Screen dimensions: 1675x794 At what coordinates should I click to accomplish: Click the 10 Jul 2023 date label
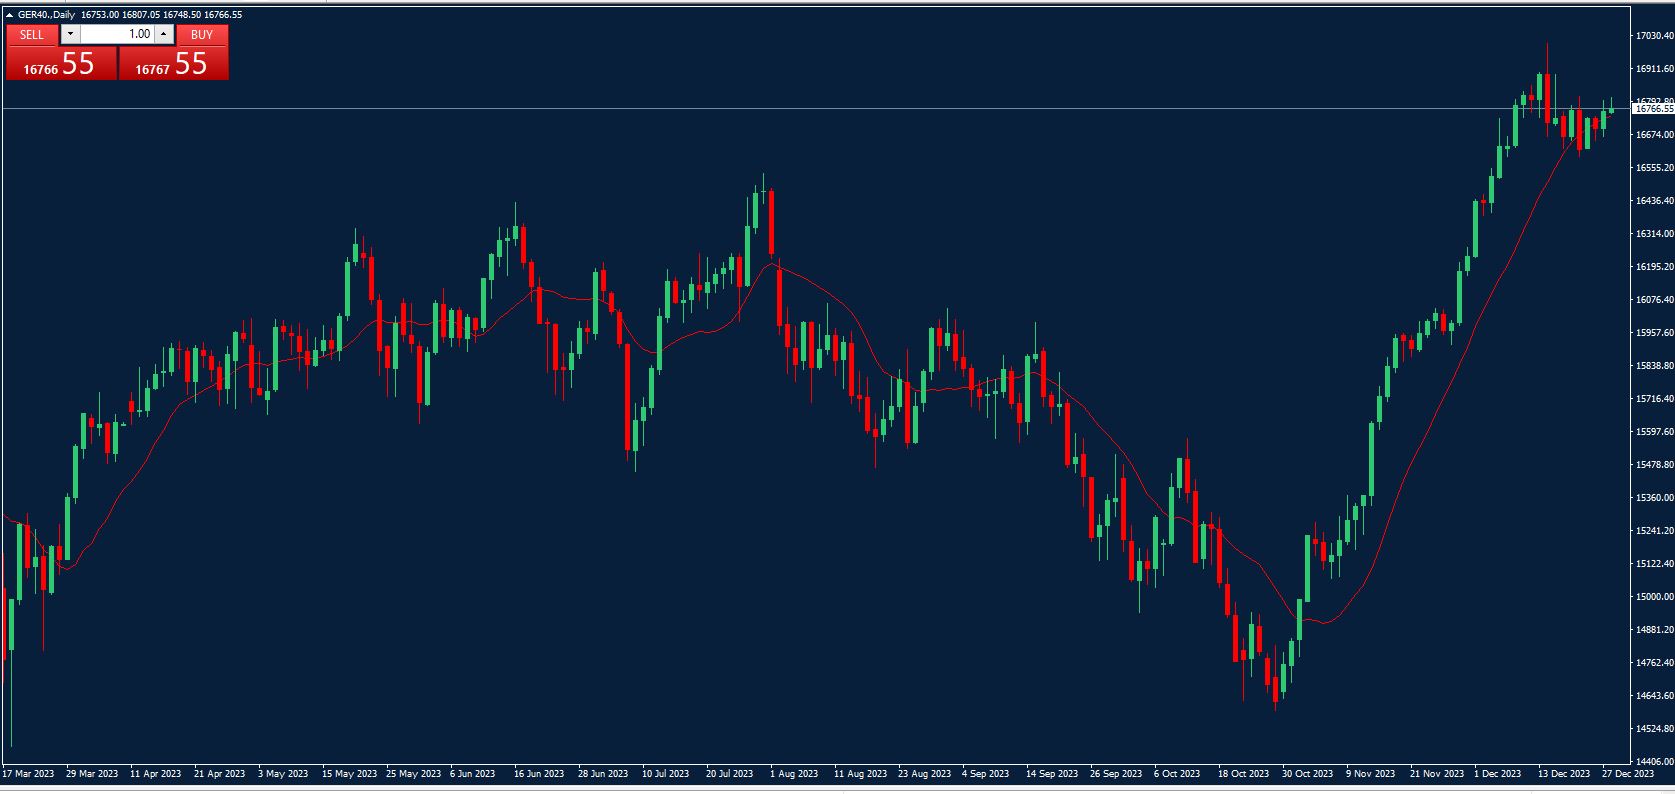[x=665, y=774]
